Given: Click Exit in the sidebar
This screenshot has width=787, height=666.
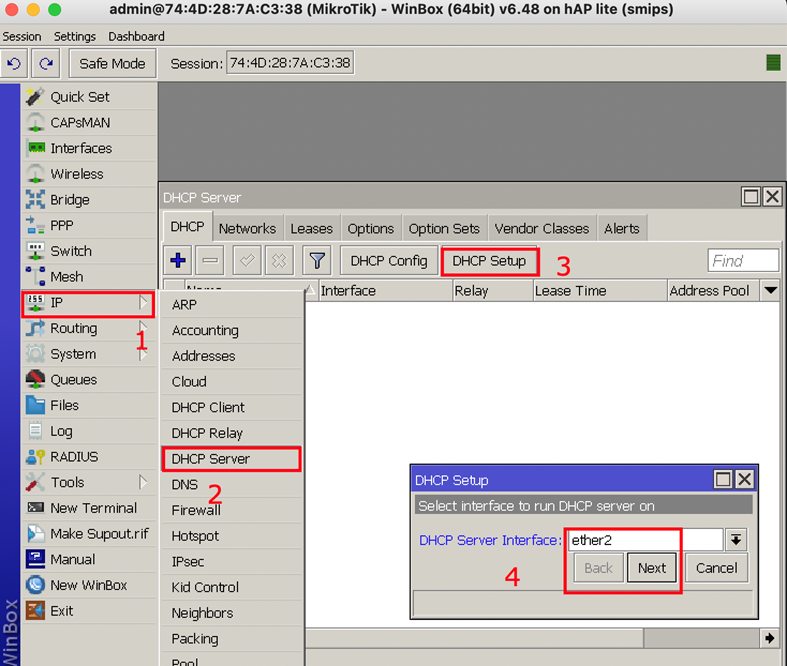Looking at the screenshot, I should click(89, 611).
